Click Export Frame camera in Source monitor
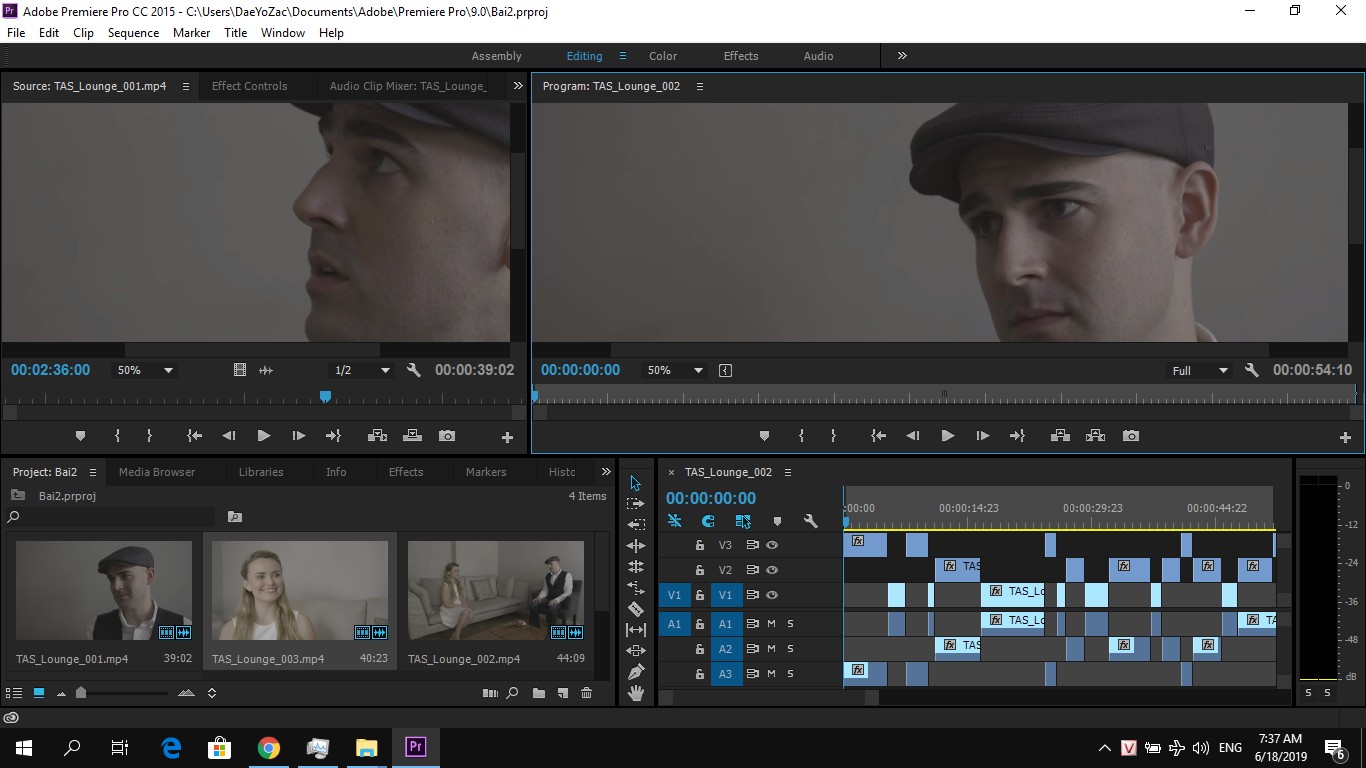The width and height of the screenshot is (1366, 768). click(447, 436)
